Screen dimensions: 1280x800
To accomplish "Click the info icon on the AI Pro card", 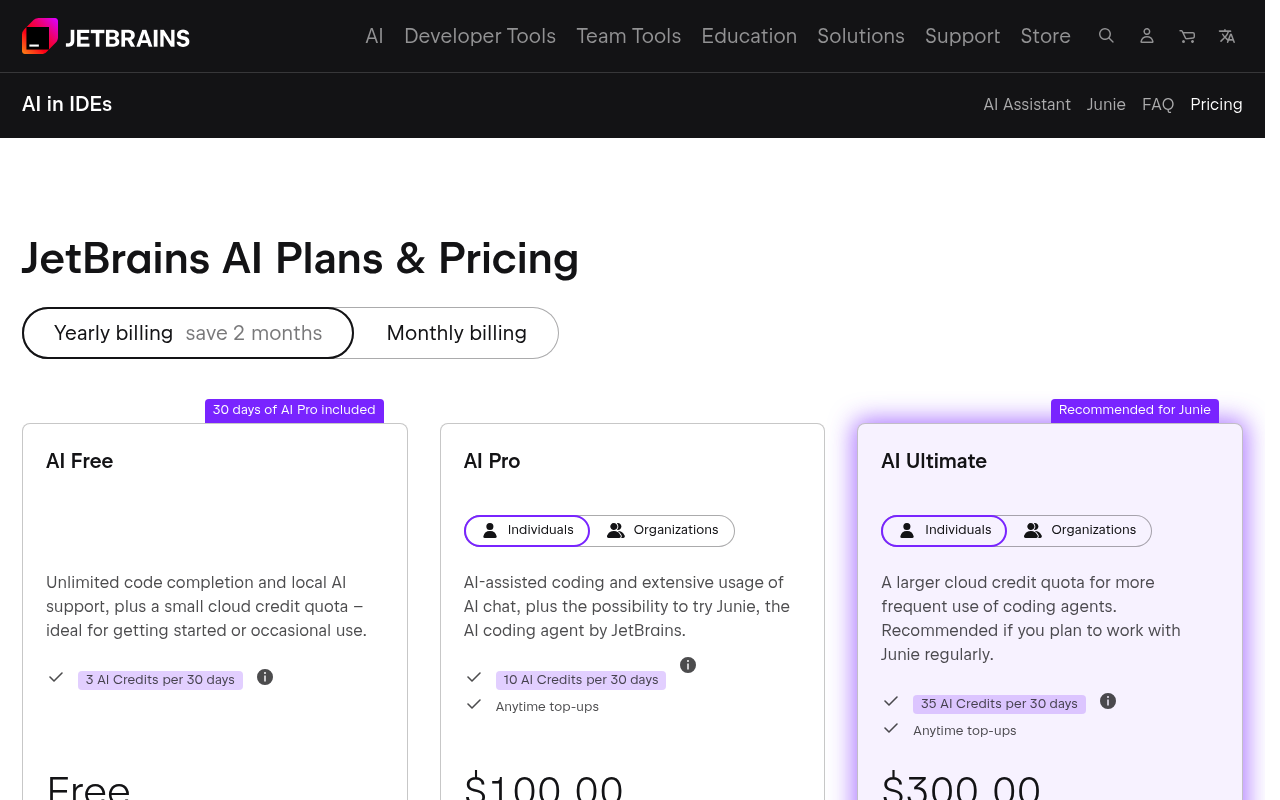I will point(687,664).
